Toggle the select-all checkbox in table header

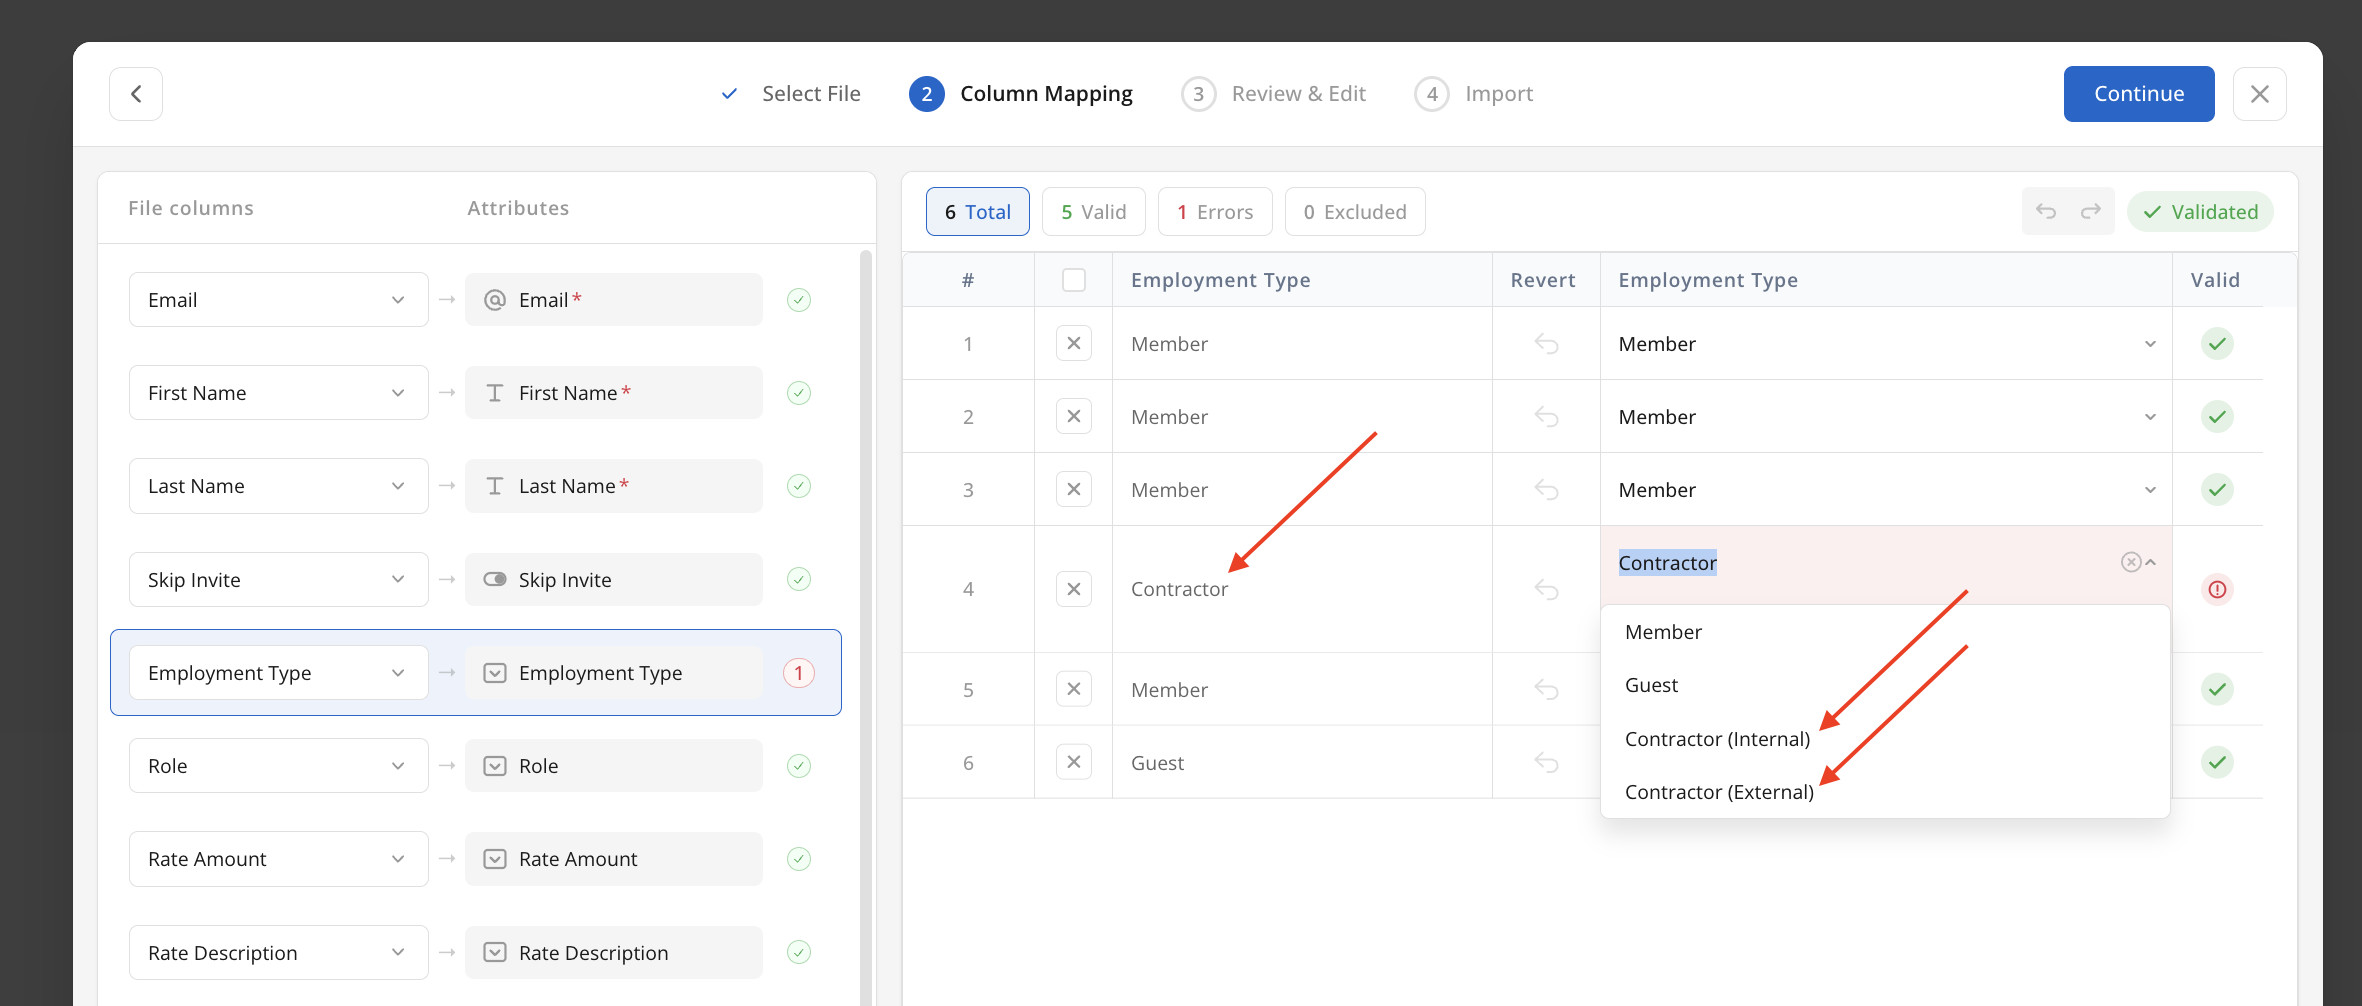1073,280
